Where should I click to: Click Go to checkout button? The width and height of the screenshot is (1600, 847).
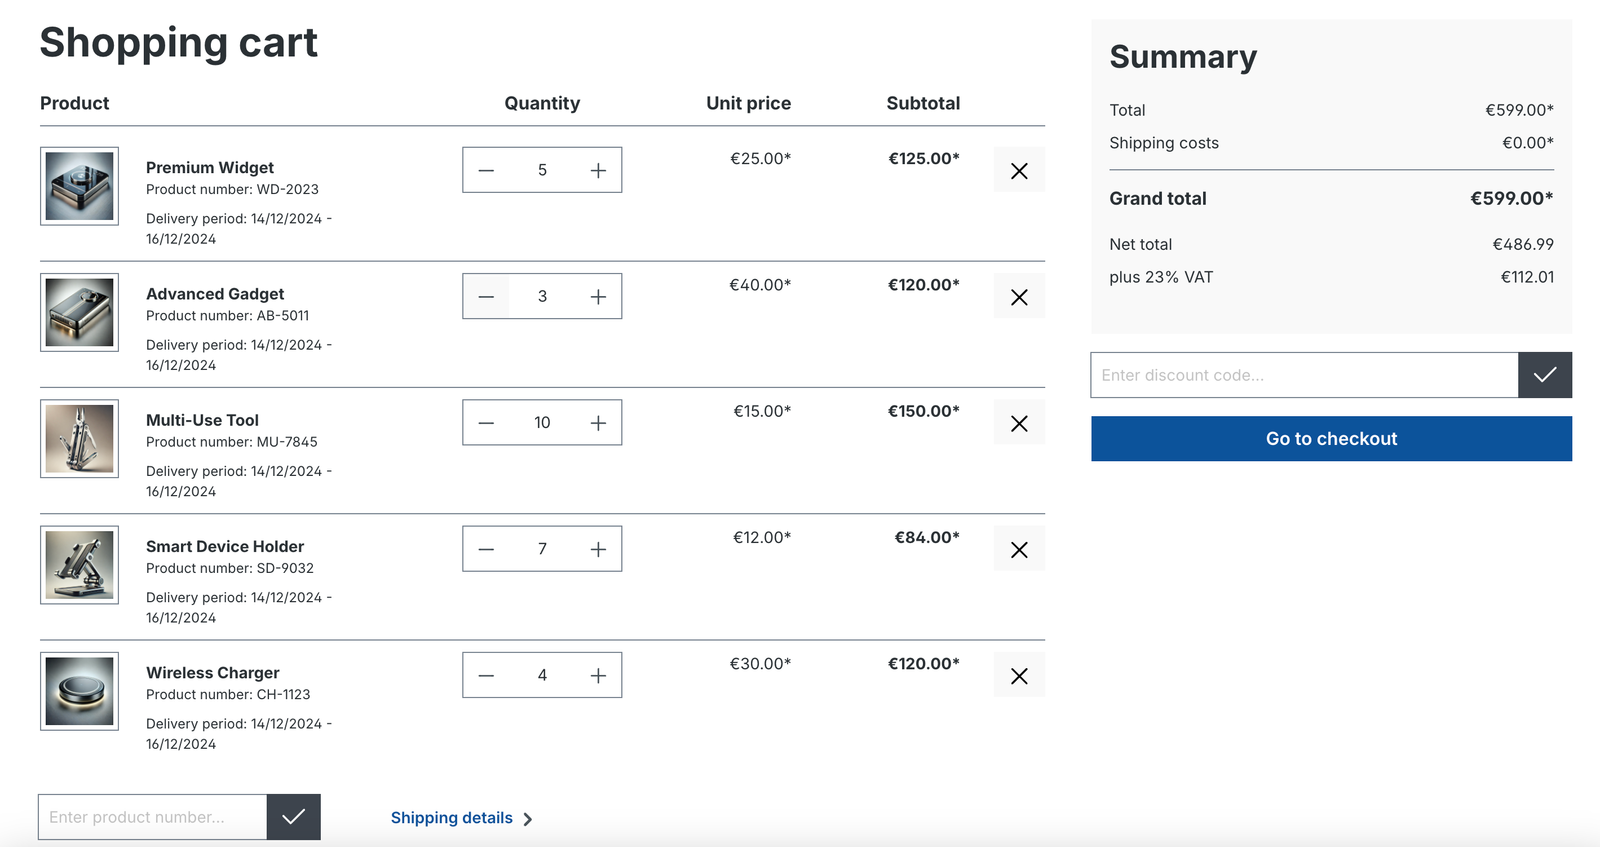tap(1330, 439)
